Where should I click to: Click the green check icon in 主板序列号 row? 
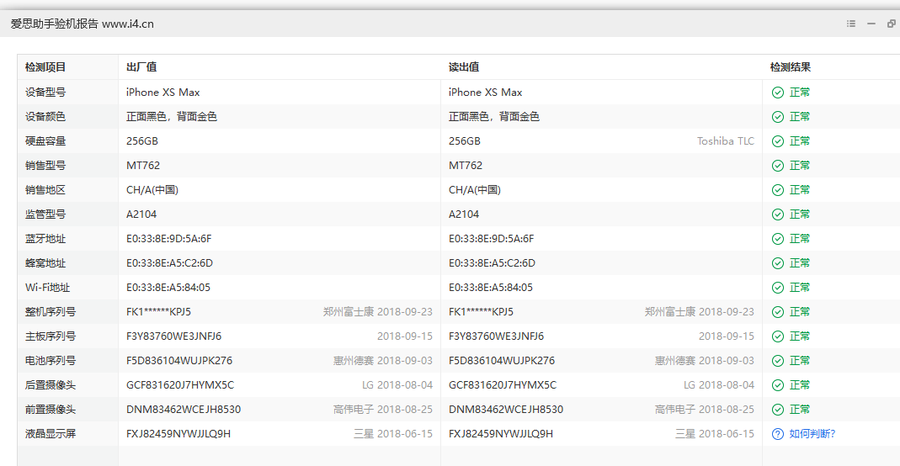(x=778, y=336)
